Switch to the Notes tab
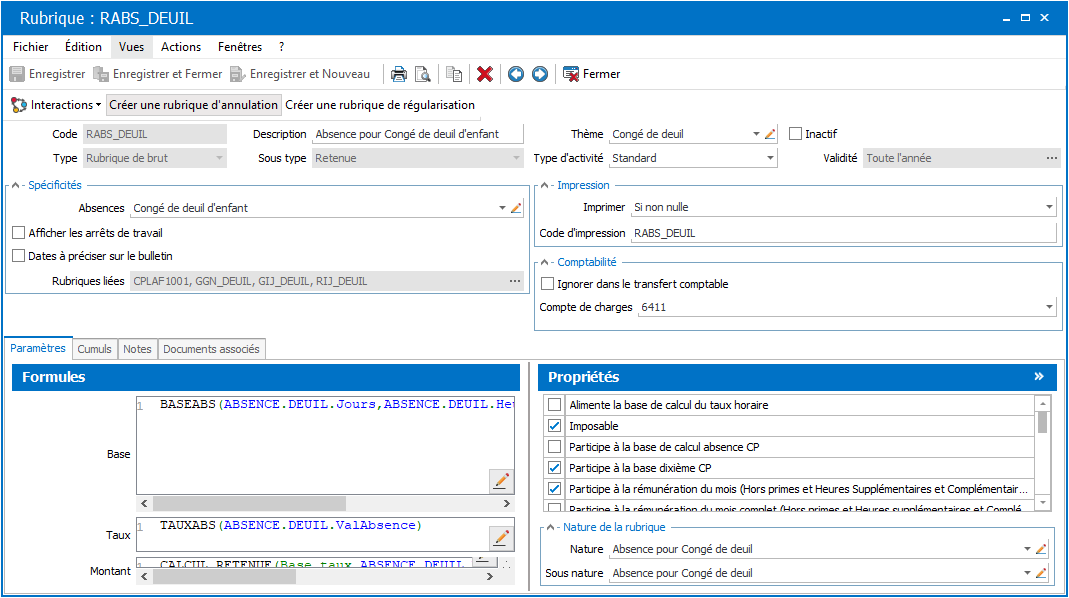1069x598 pixels. click(137, 349)
